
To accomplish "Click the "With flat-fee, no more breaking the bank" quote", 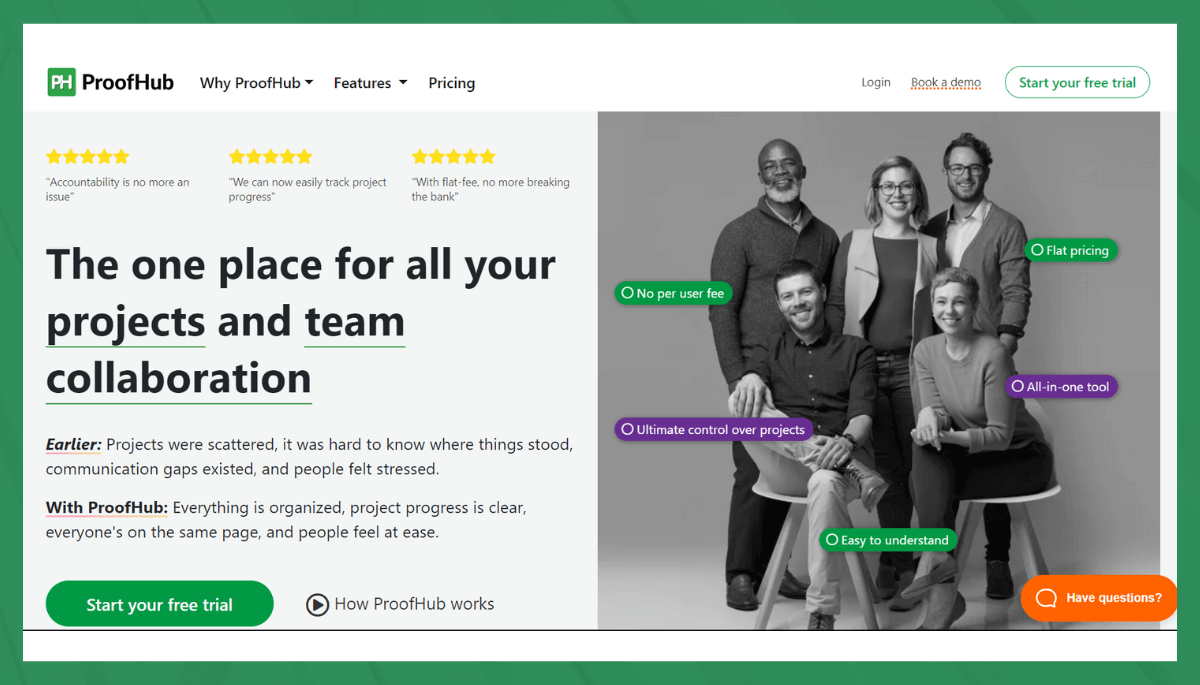I will coord(491,189).
